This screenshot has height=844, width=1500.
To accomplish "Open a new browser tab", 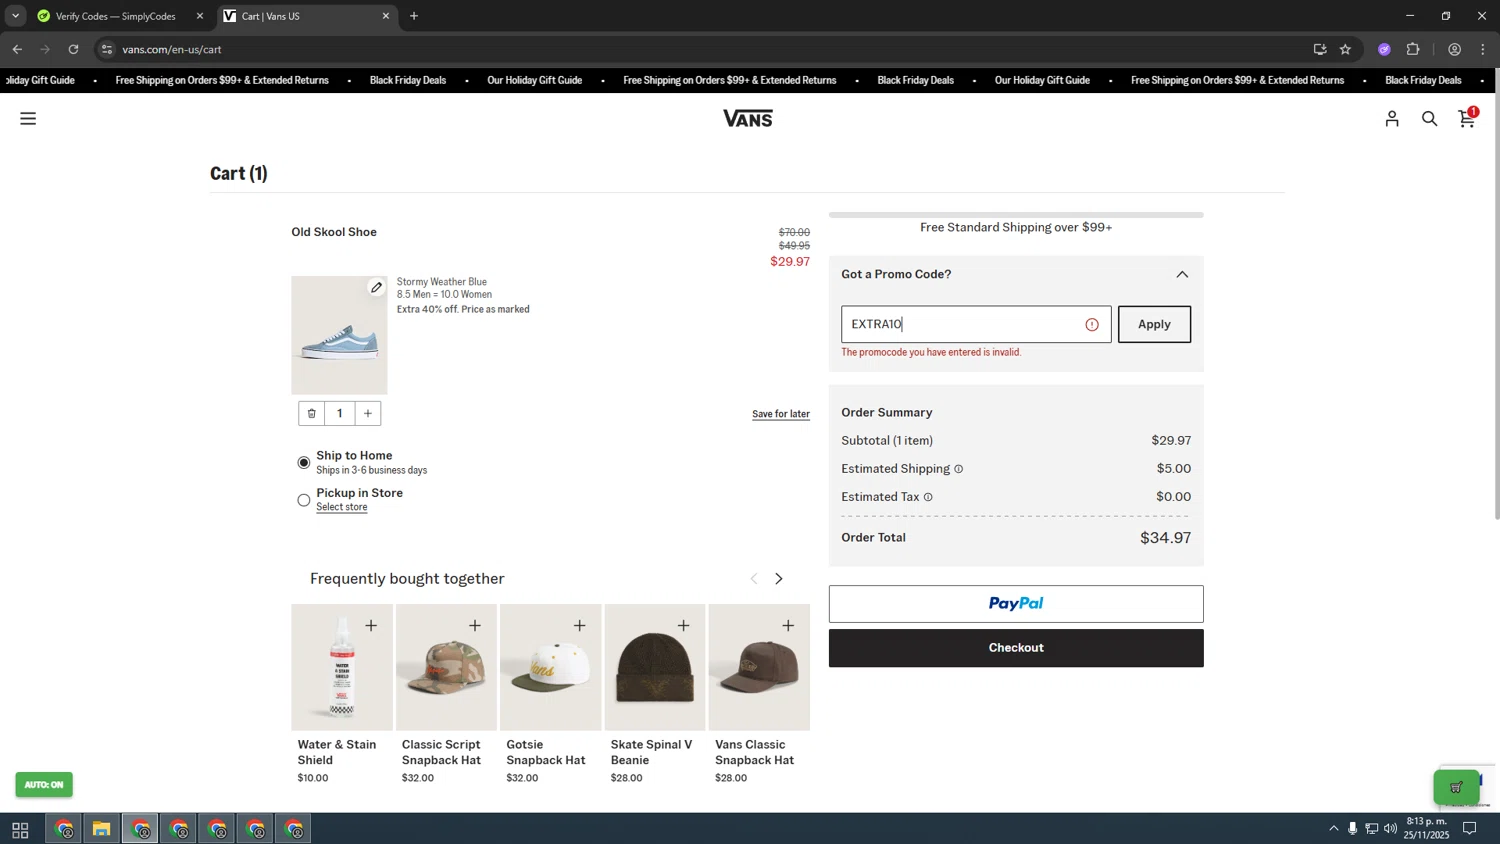I will coord(414,16).
